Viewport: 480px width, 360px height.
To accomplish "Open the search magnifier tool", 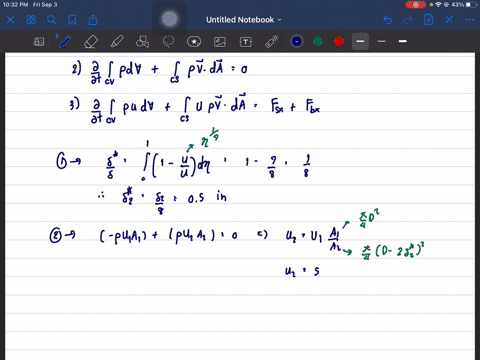I will pos(51,20).
